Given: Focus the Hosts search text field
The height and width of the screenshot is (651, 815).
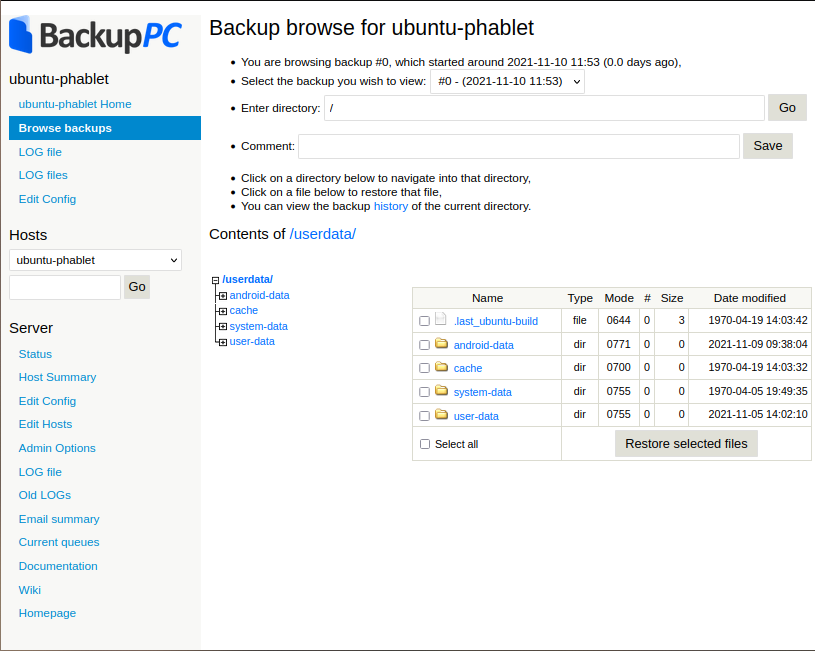Looking at the screenshot, I should [x=65, y=288].
